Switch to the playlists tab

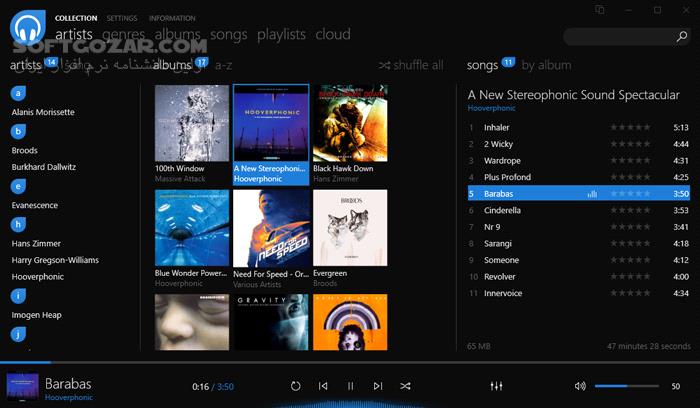point(281,34)
